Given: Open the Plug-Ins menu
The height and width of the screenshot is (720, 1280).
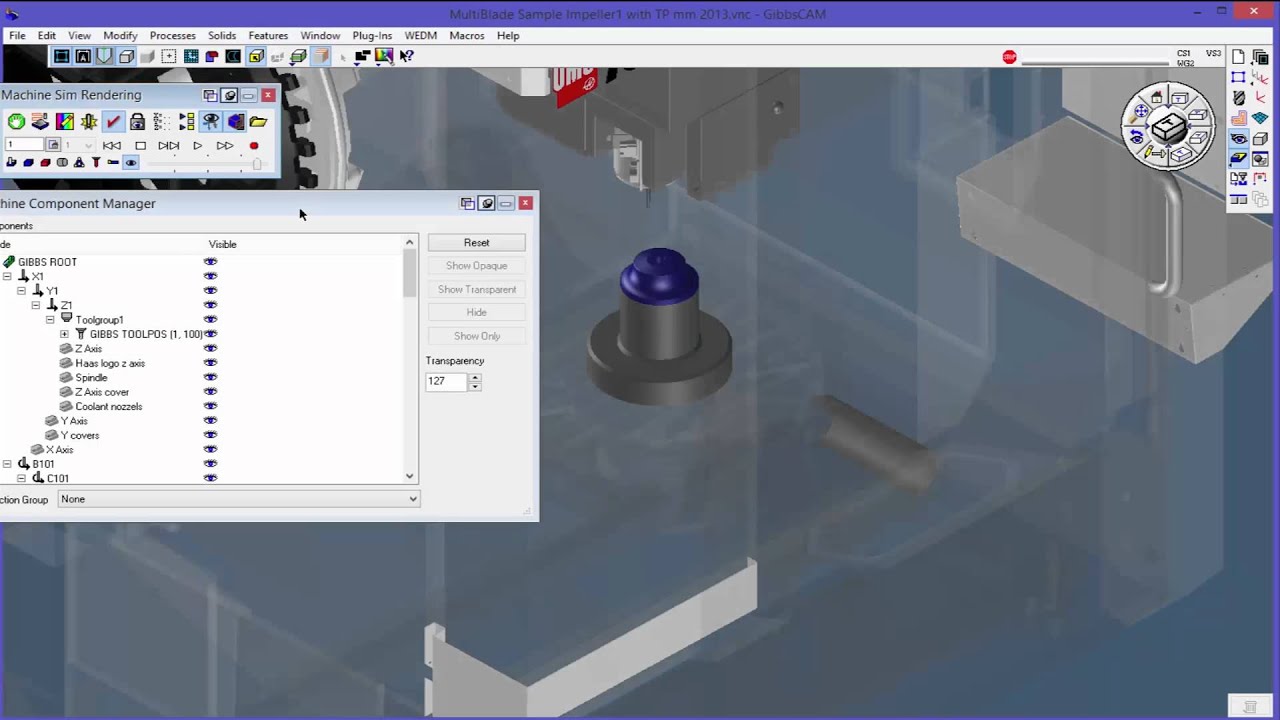Looking at the screenshot, I should tap(372, 35).
